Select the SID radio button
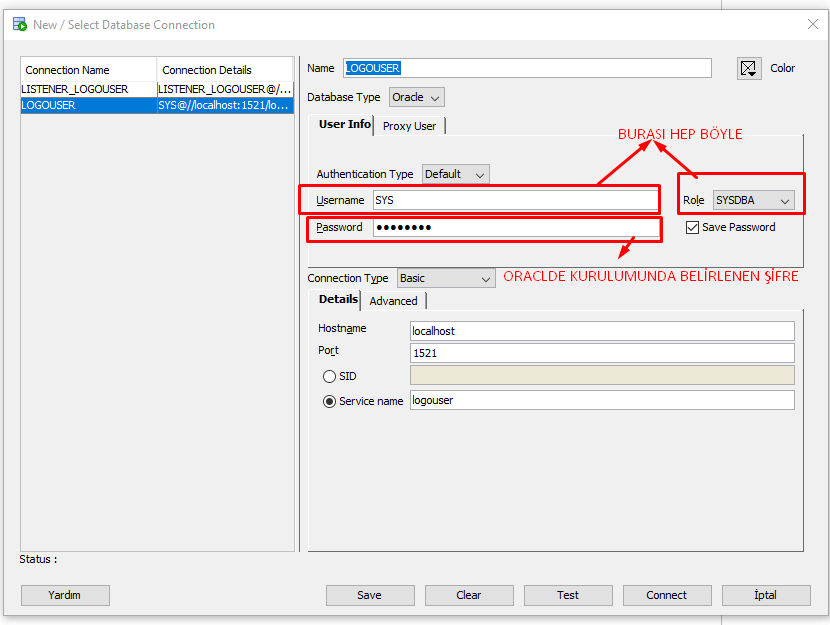830x625 pixels. [x=329, y=376]
